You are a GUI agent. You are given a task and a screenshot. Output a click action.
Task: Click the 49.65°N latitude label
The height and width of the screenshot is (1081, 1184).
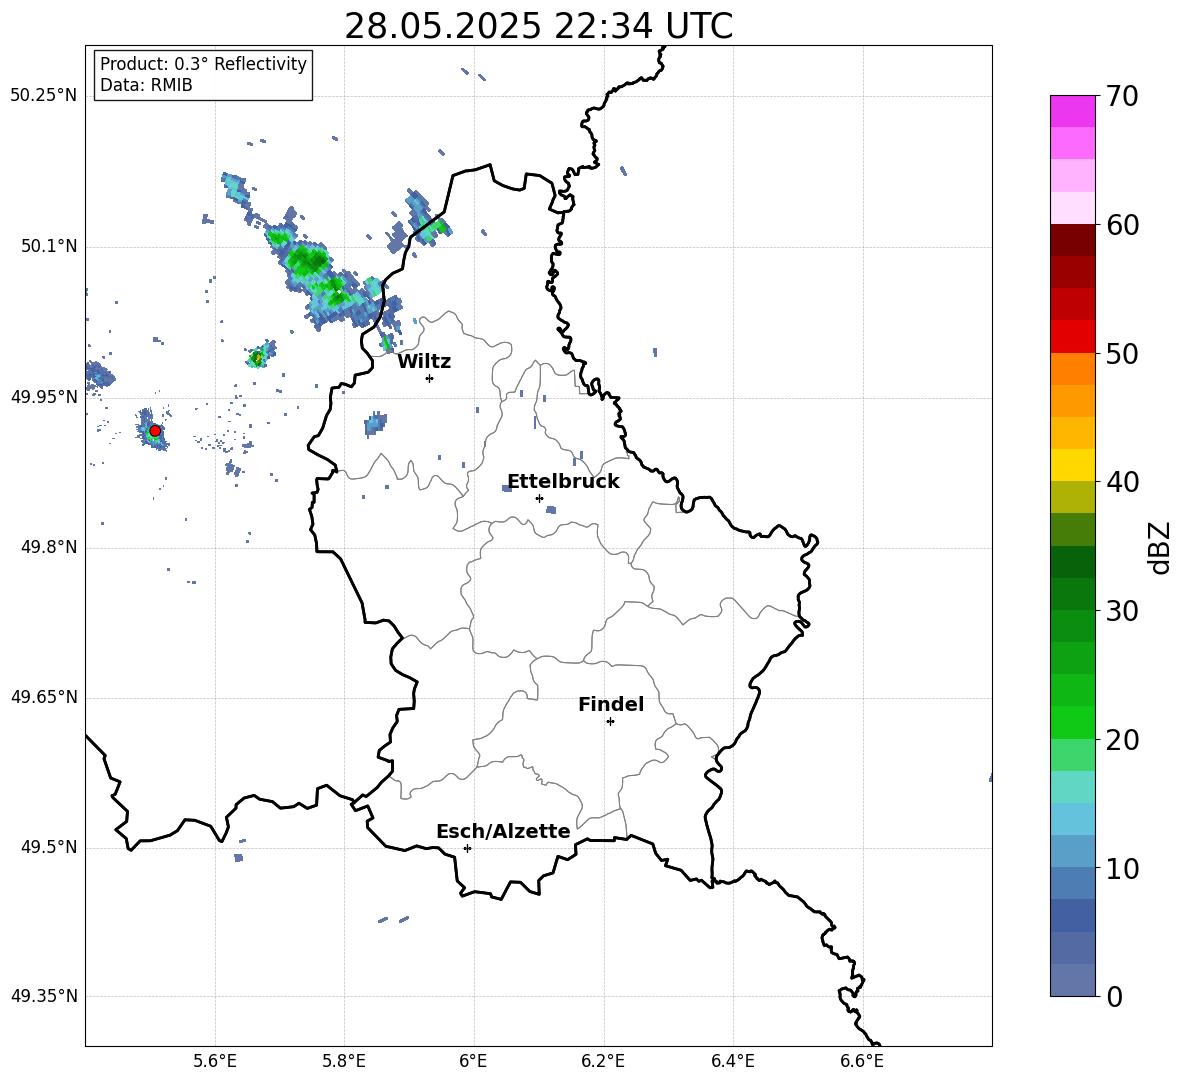point(44,697)
